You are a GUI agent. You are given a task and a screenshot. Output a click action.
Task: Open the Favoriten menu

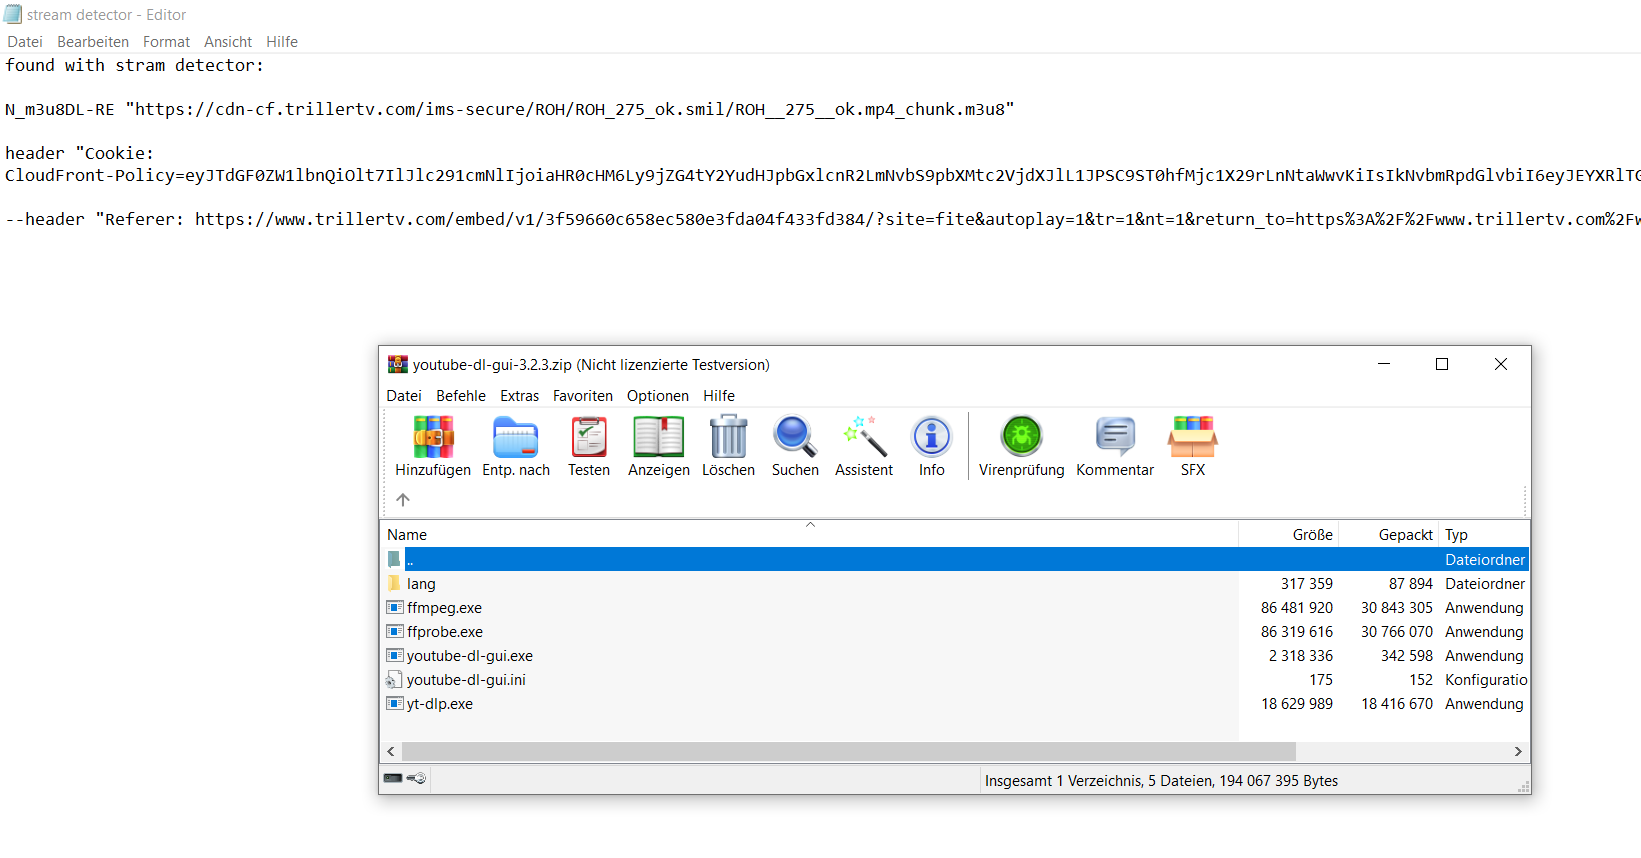(x=583, y=396)
